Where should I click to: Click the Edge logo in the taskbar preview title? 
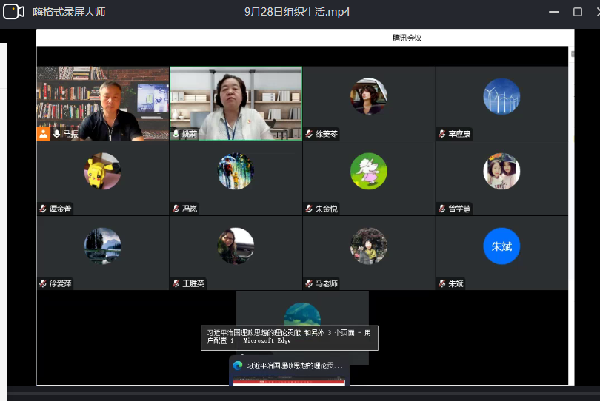pyautogui.click(x=238, y=366)
